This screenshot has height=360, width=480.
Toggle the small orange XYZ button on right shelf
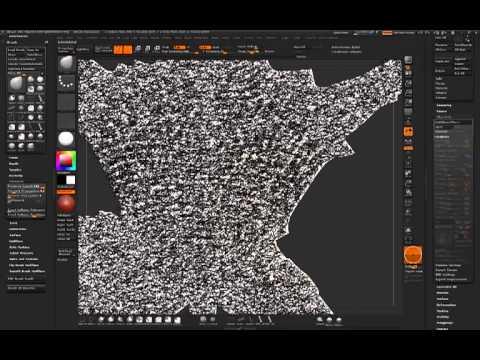tap(409, 148)
